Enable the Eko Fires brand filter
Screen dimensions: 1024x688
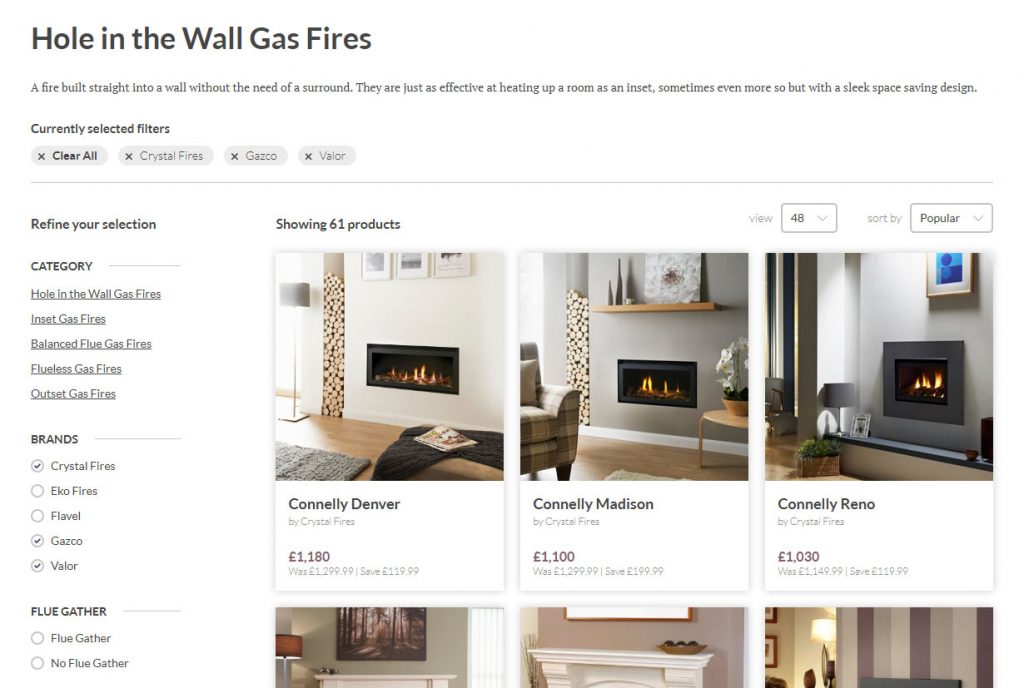click(x=37, y=491)
